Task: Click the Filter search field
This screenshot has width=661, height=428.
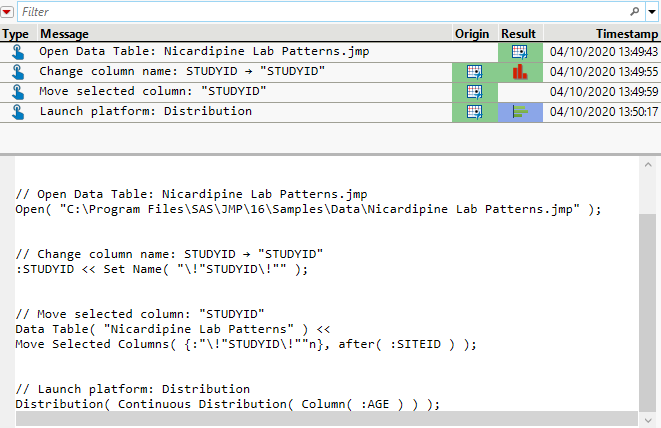Action: tap(320, 12)
